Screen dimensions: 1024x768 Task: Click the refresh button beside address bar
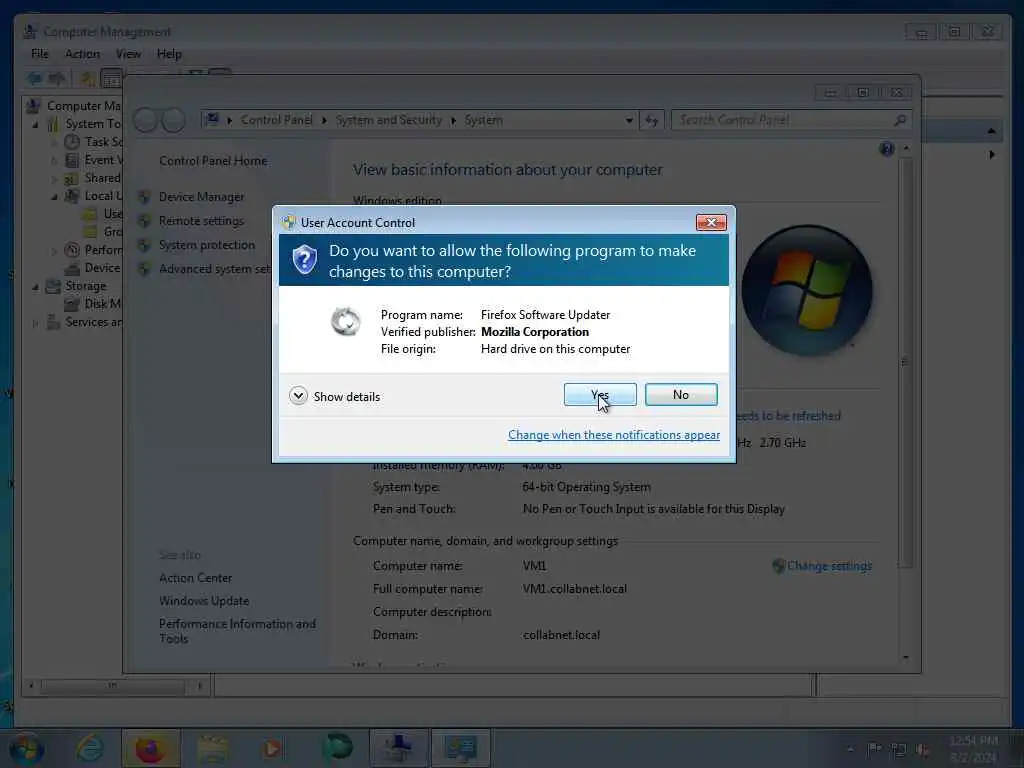[x=651, y=120]
